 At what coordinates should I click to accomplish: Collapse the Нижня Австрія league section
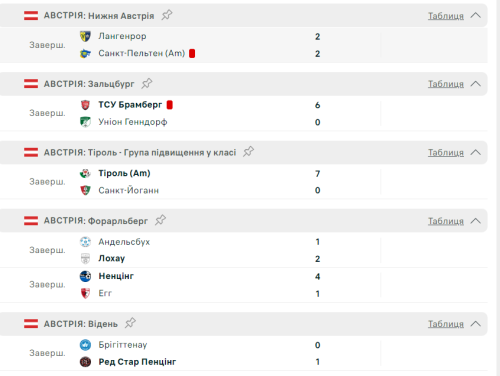click(476, 15)
